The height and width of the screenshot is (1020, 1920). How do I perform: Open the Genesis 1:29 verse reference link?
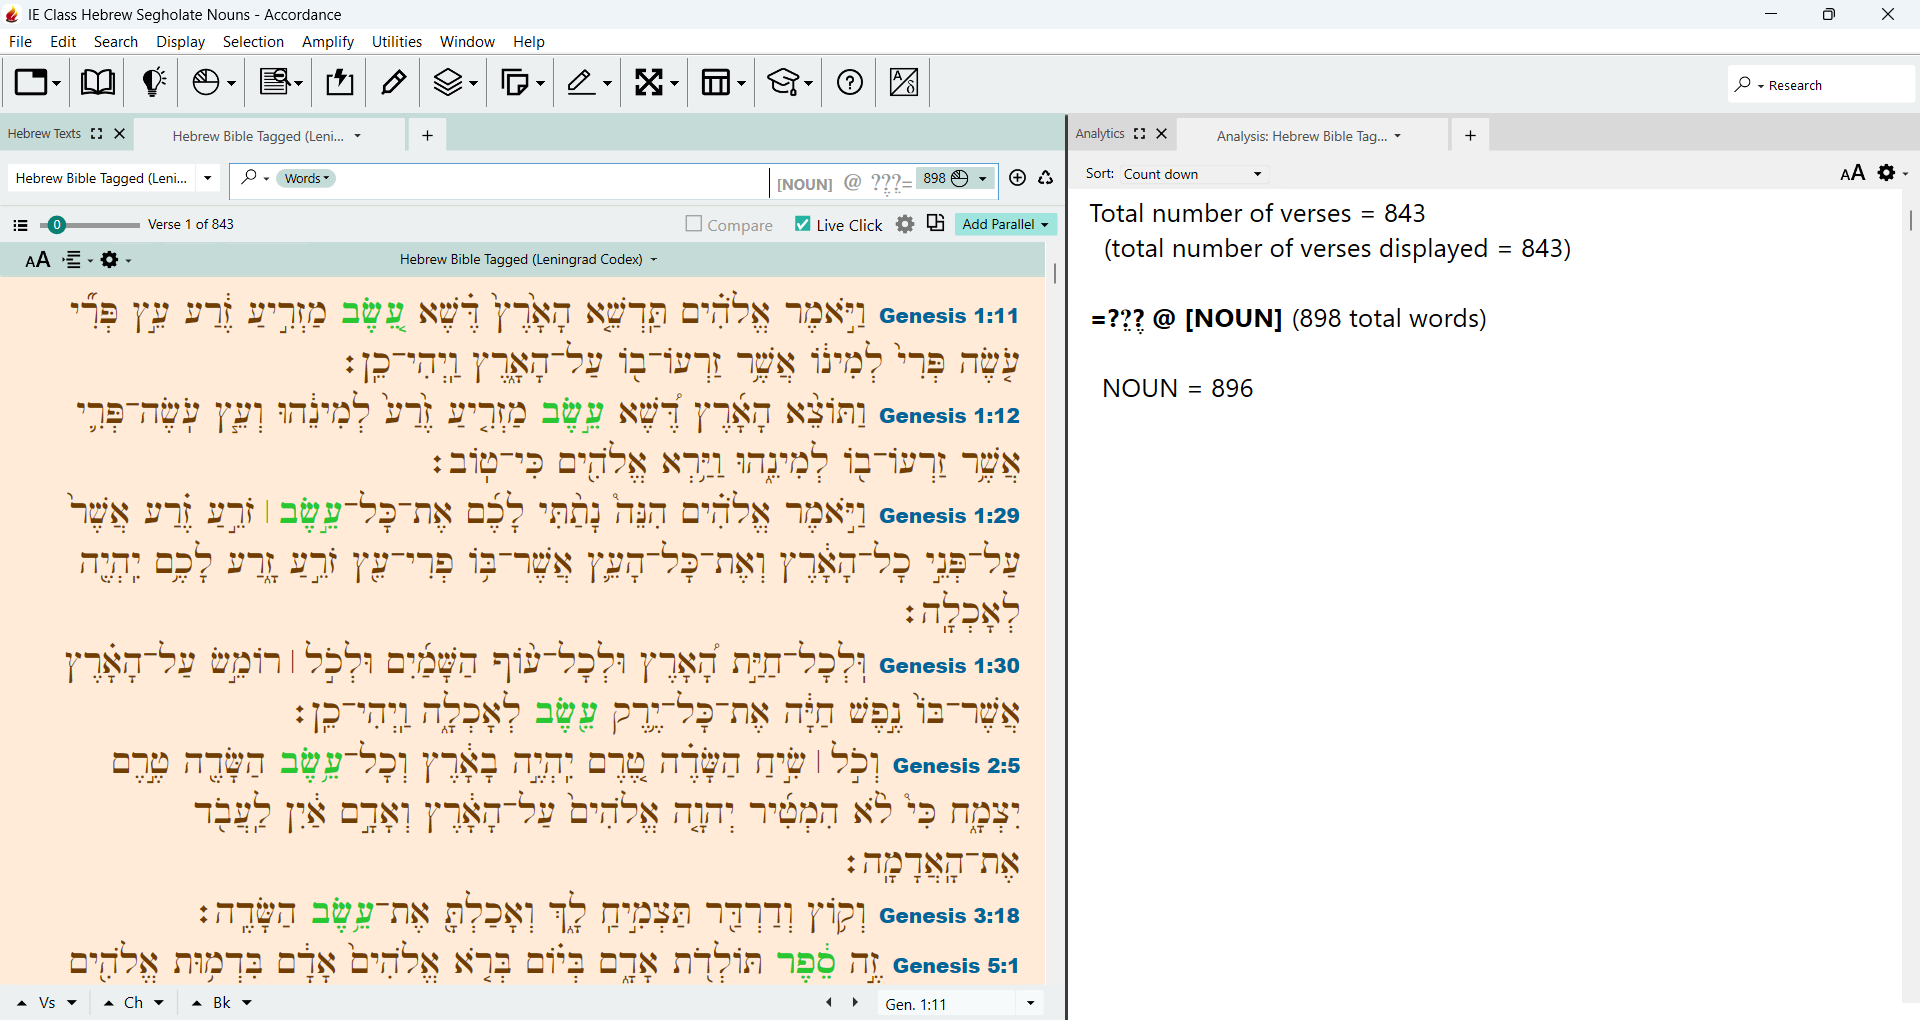pos(949,516)
